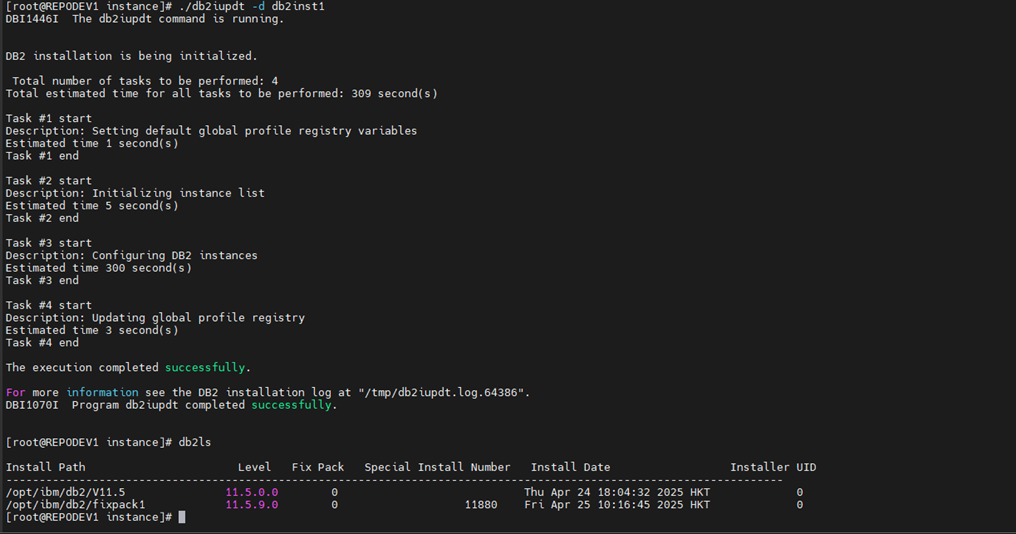Click the special install number 11880
Screen dimensions: 1016x534
[x=481, y=505]
